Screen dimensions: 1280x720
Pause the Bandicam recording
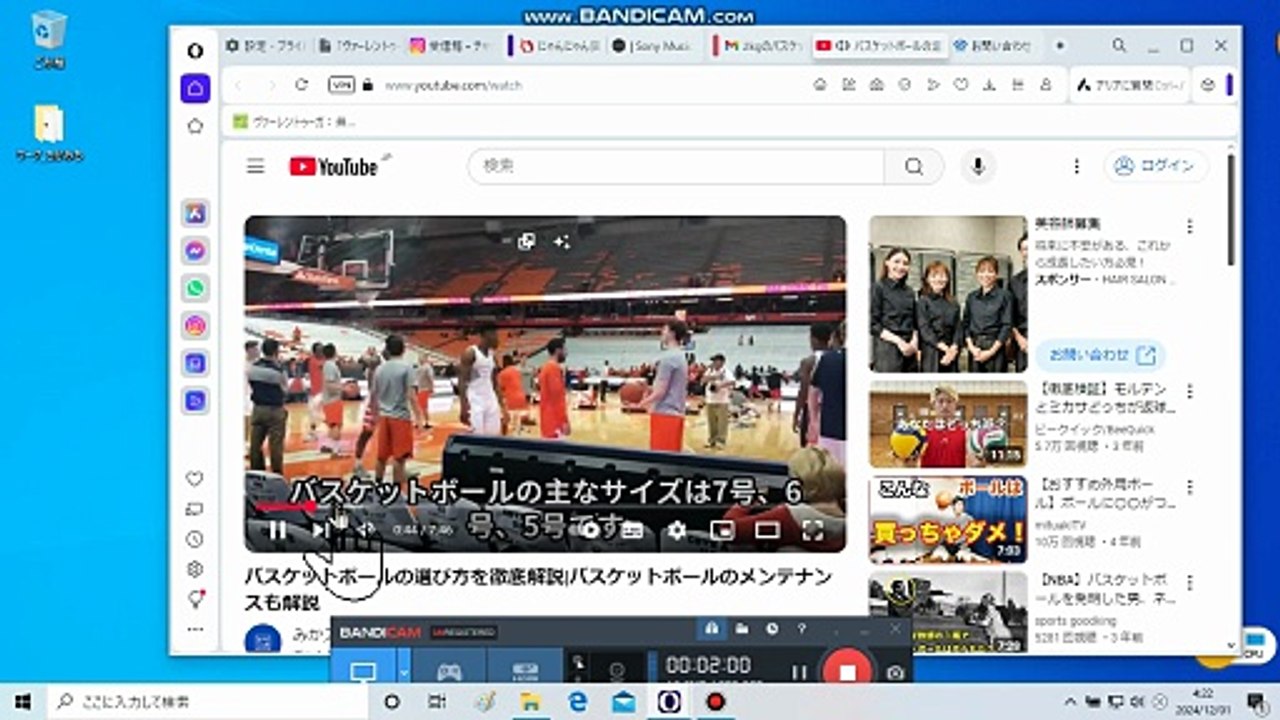(799, 672)
